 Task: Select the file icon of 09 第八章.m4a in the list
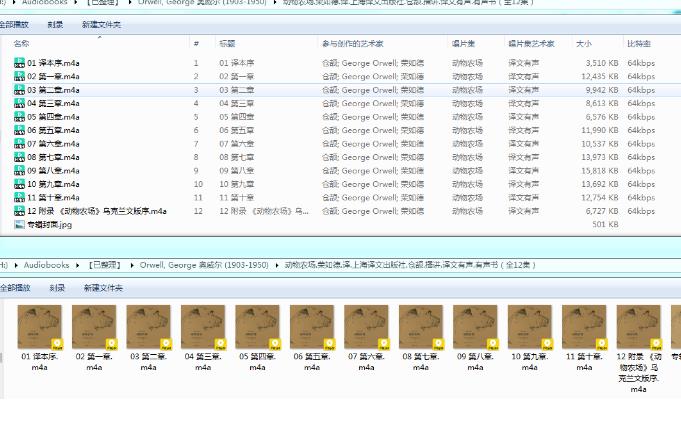pyautogui.click(x=19, y=170)
